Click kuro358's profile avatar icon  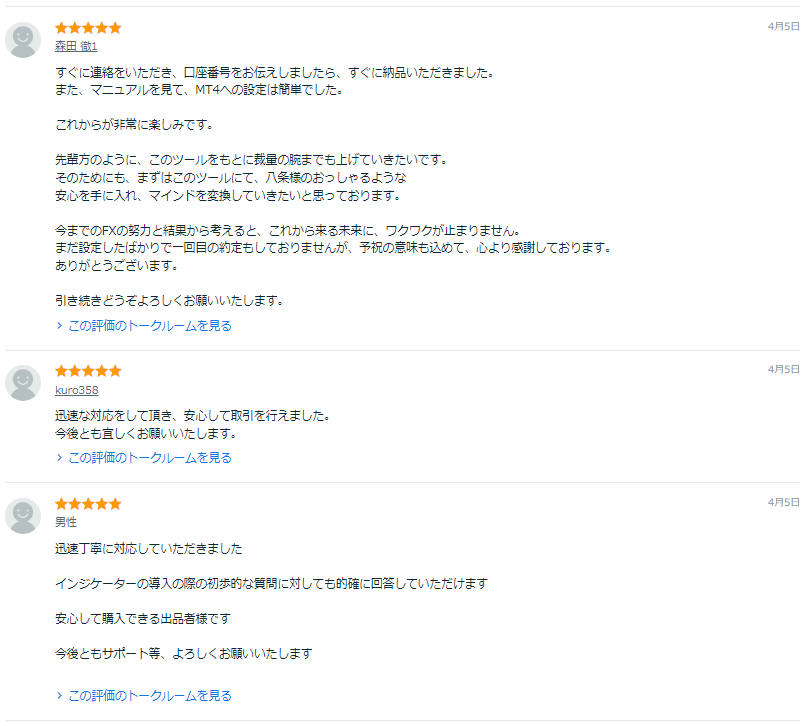23,383
